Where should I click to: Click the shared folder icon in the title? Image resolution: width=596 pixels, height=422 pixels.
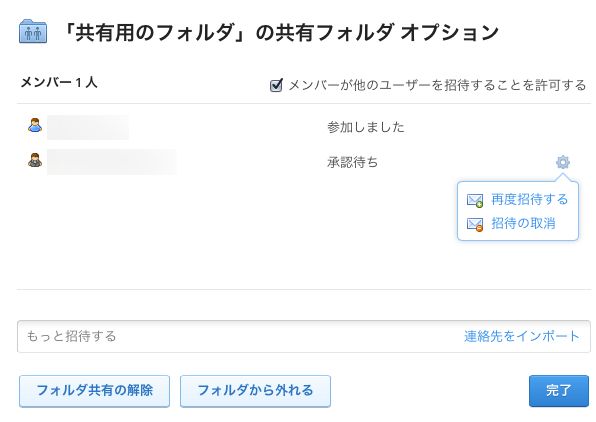(x=33, y=31)
